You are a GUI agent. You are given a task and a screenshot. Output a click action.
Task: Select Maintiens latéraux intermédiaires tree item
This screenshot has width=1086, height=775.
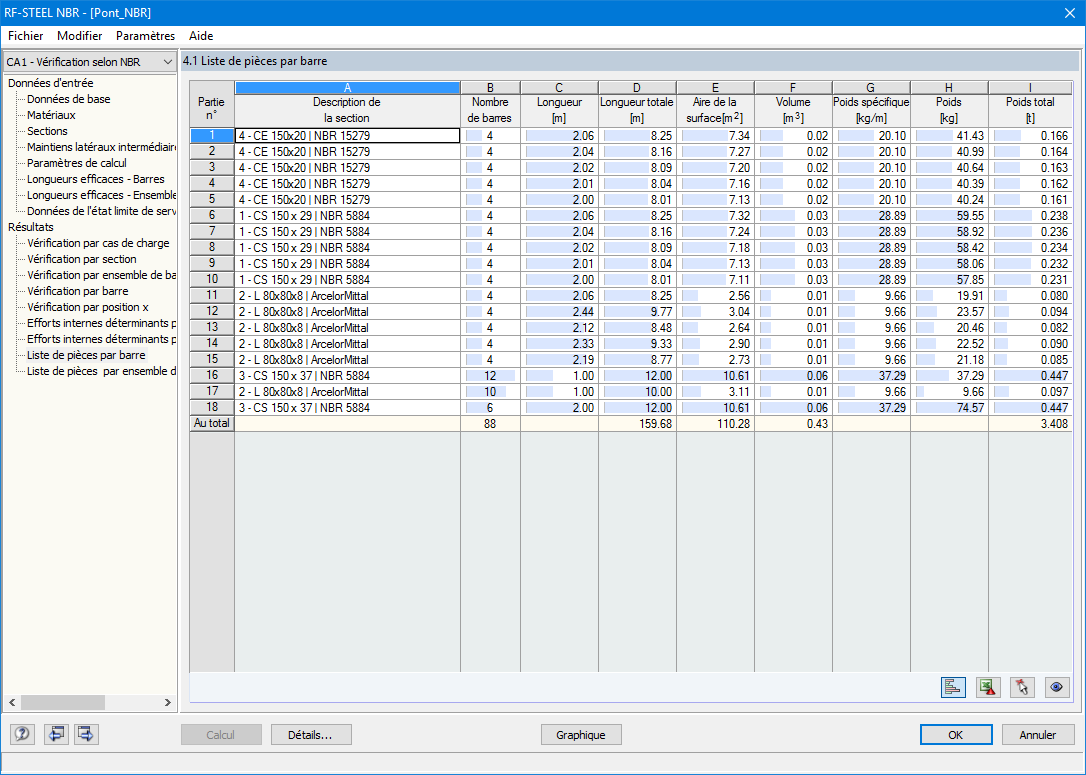click(x=101, y=147)
